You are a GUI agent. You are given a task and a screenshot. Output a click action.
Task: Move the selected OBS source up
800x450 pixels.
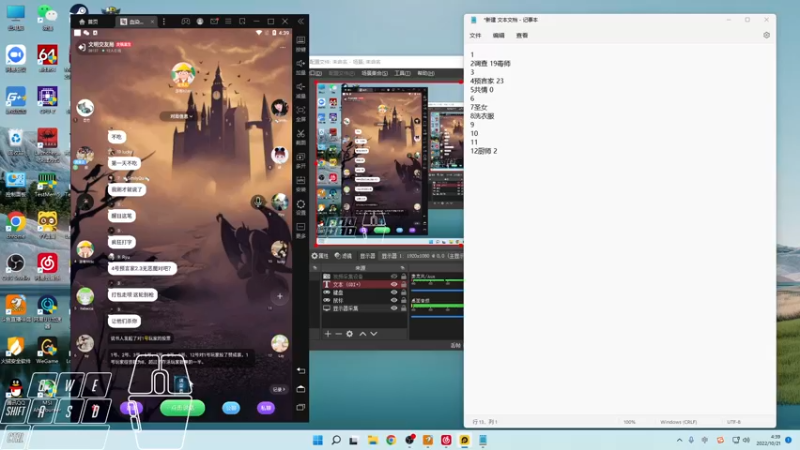[363, 334]
